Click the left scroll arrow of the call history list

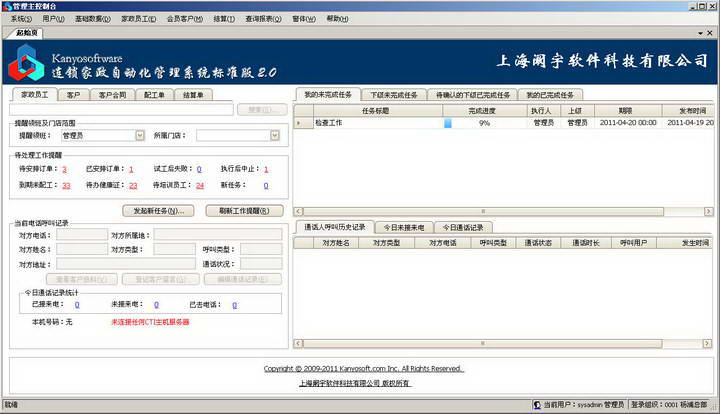pos(298,343)
